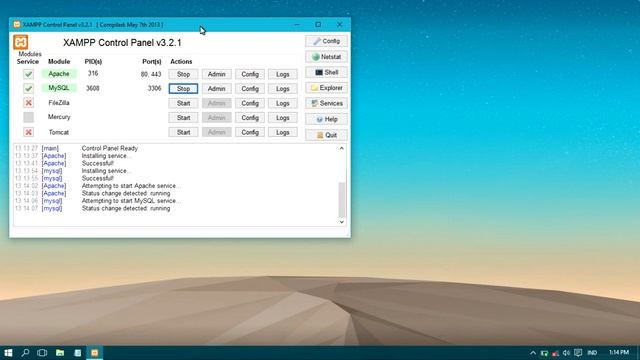Click the IND language indicator
The width and height of the screenshot is (640, 360).
coord(592,353)
